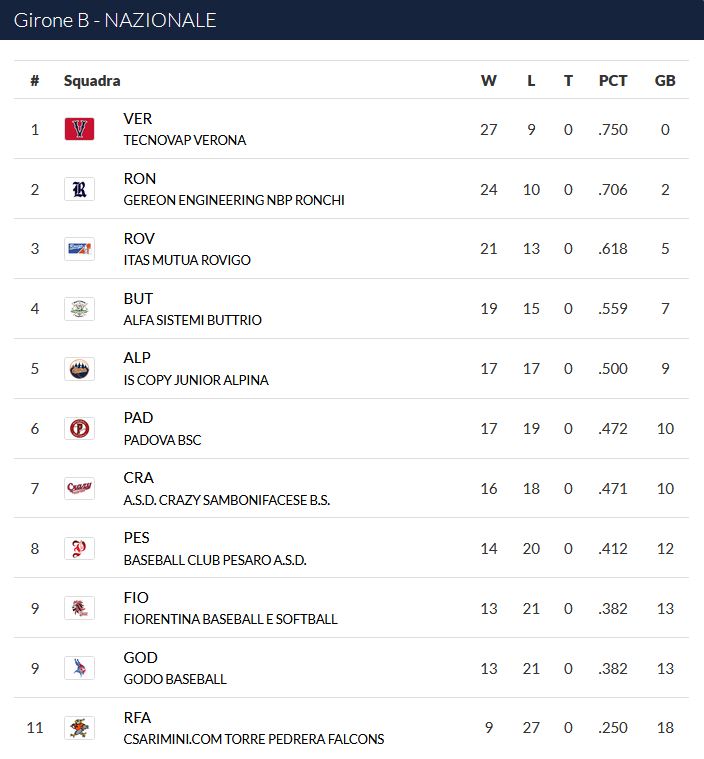Click the W column header
The image size is (704, 759).
489,80
